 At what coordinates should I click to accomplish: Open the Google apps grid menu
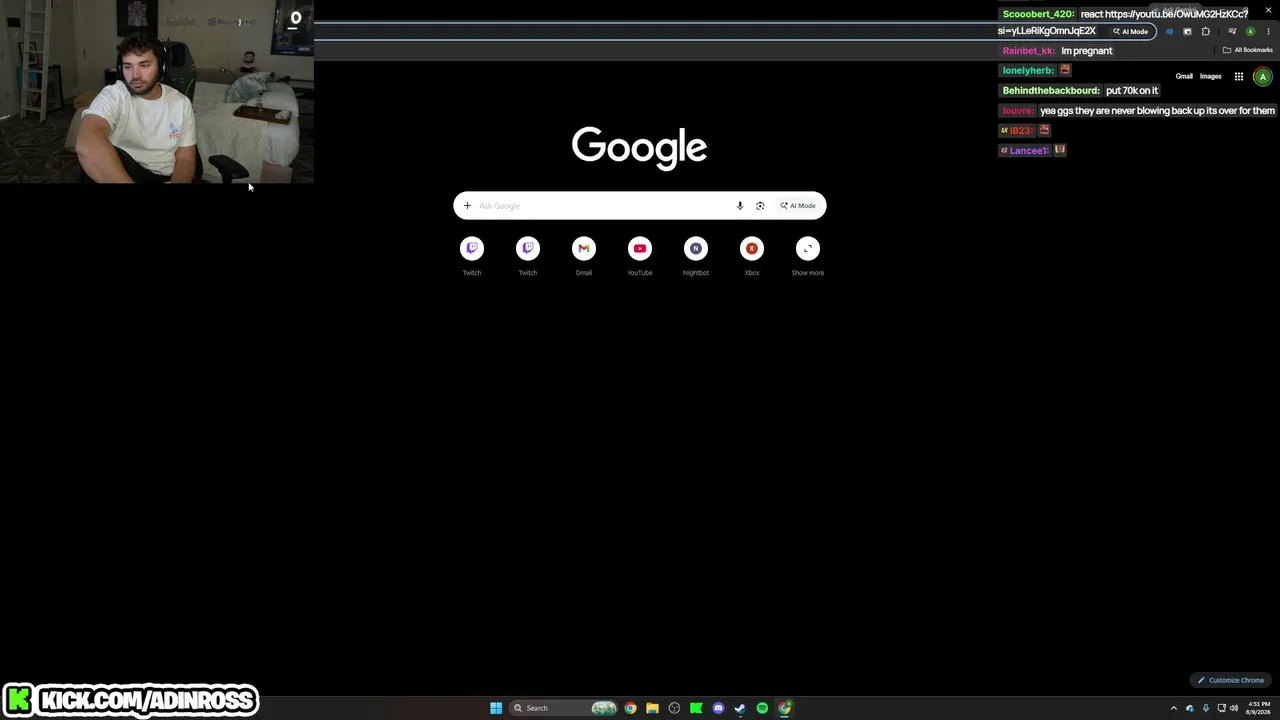click(1239, 77)
